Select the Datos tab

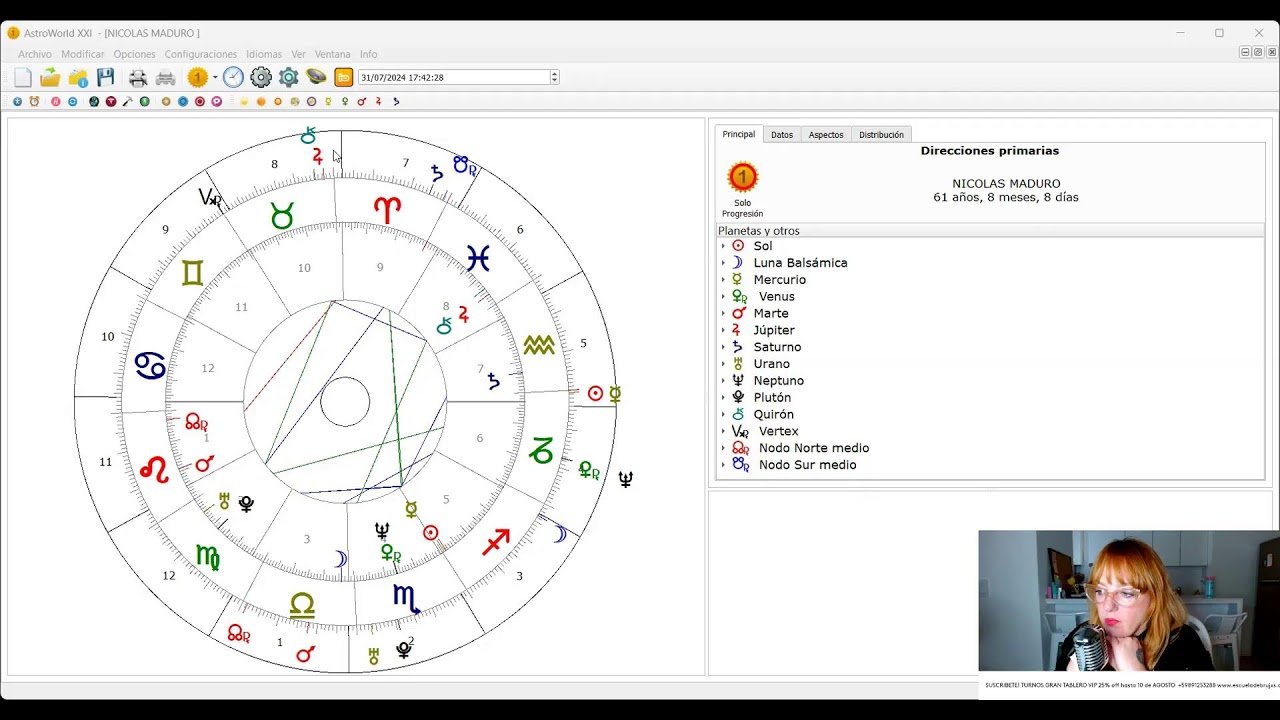tap(781, 134)
